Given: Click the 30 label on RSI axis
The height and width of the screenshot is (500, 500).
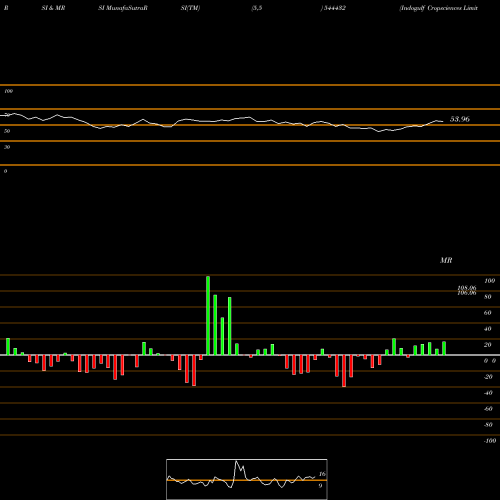Looking at the screenshot, I should [x=7, y=147].
